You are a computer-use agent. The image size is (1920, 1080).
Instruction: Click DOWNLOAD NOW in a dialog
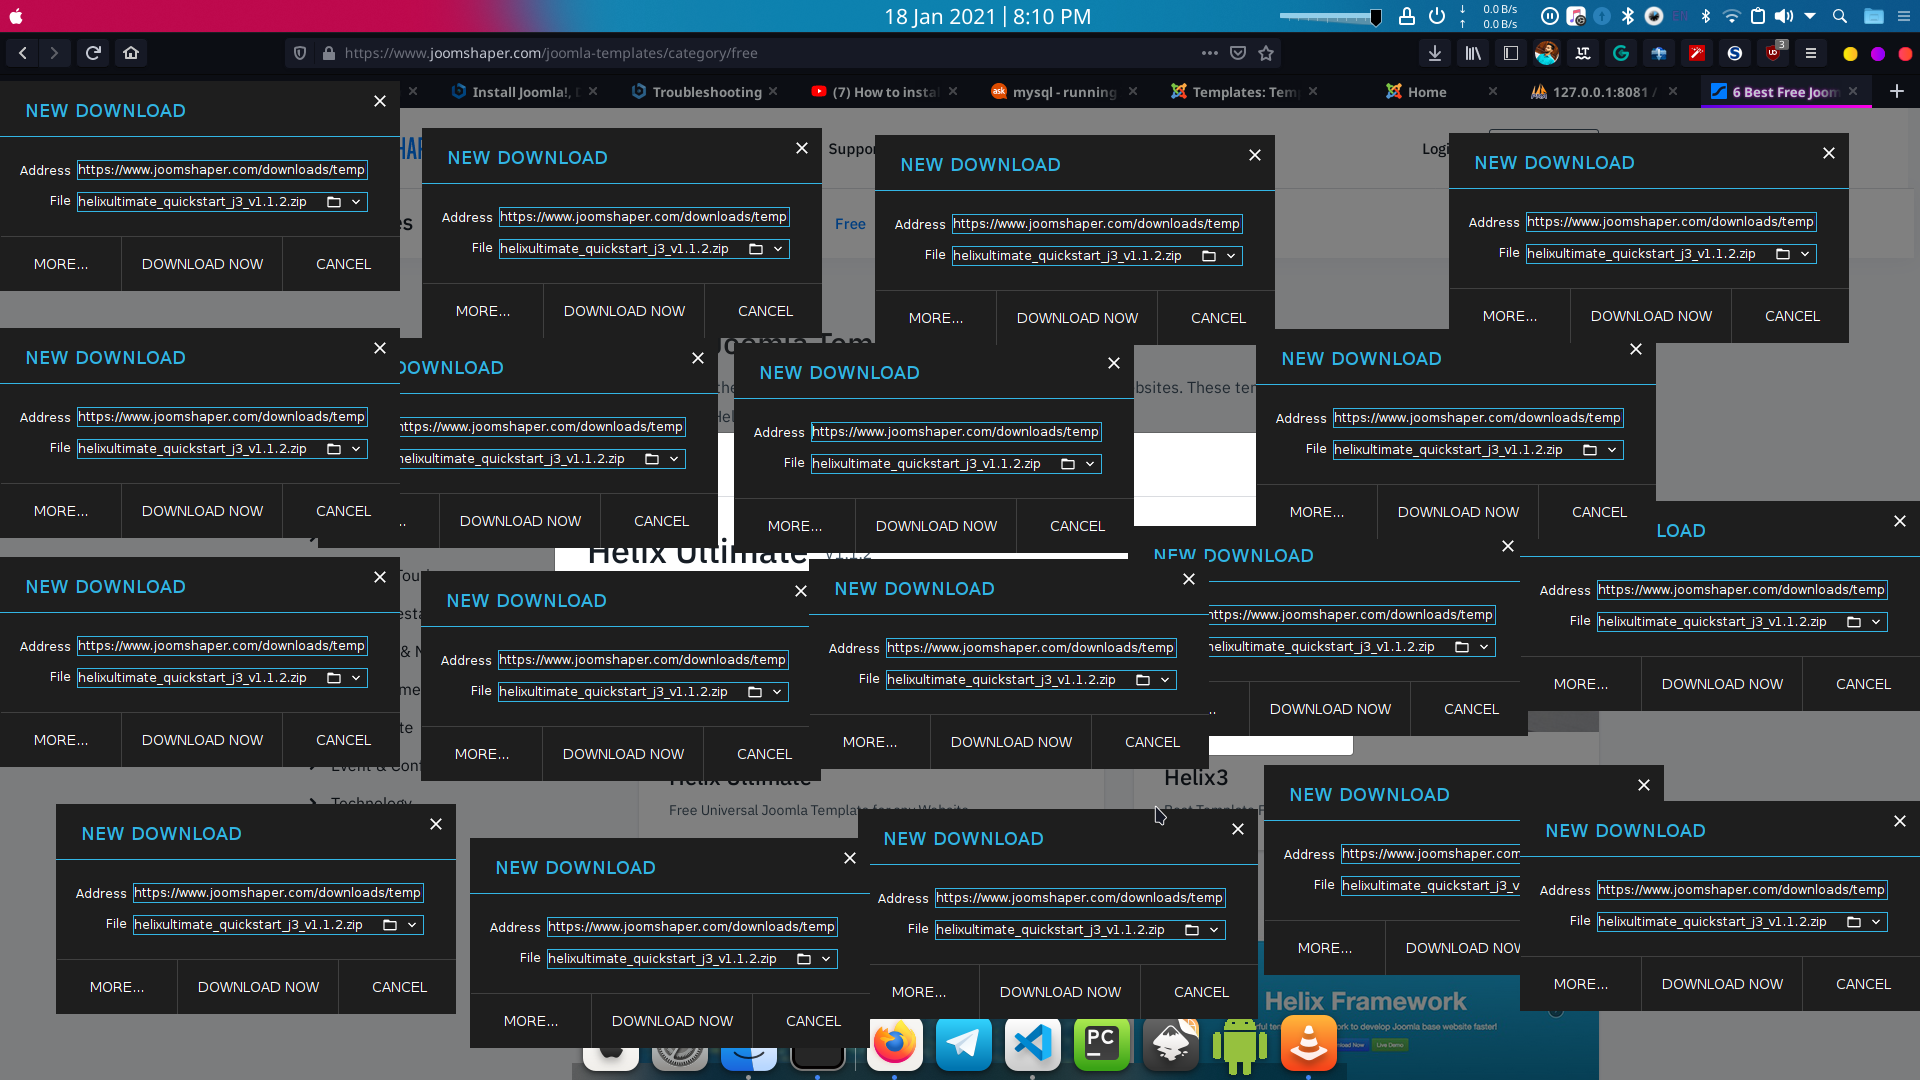coord(202,263)
